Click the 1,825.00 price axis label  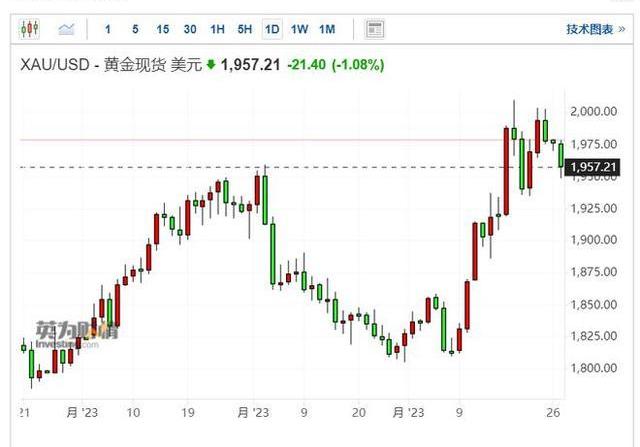coord(593,336)
